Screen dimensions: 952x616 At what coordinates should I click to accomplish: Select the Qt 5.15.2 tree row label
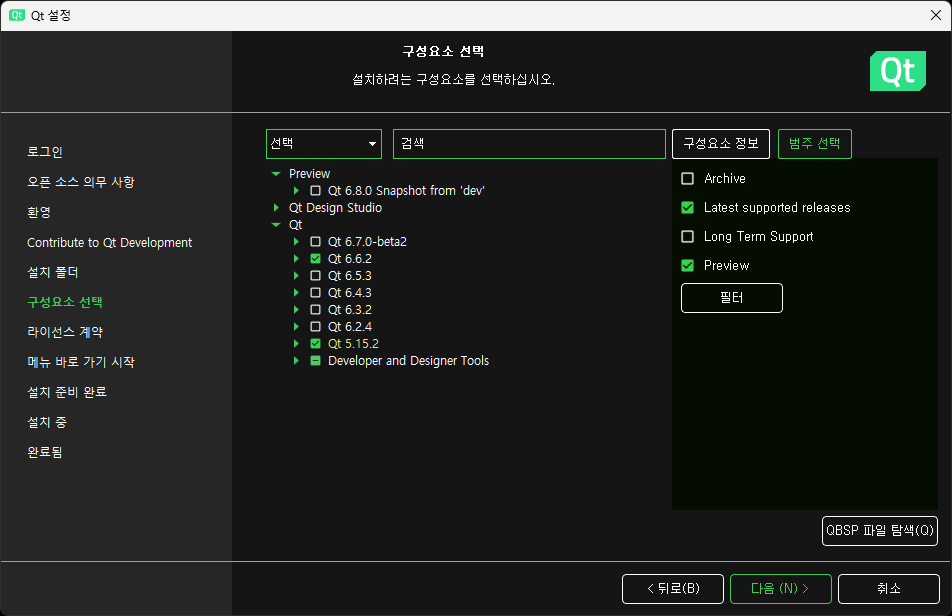[x=353, y=344]
